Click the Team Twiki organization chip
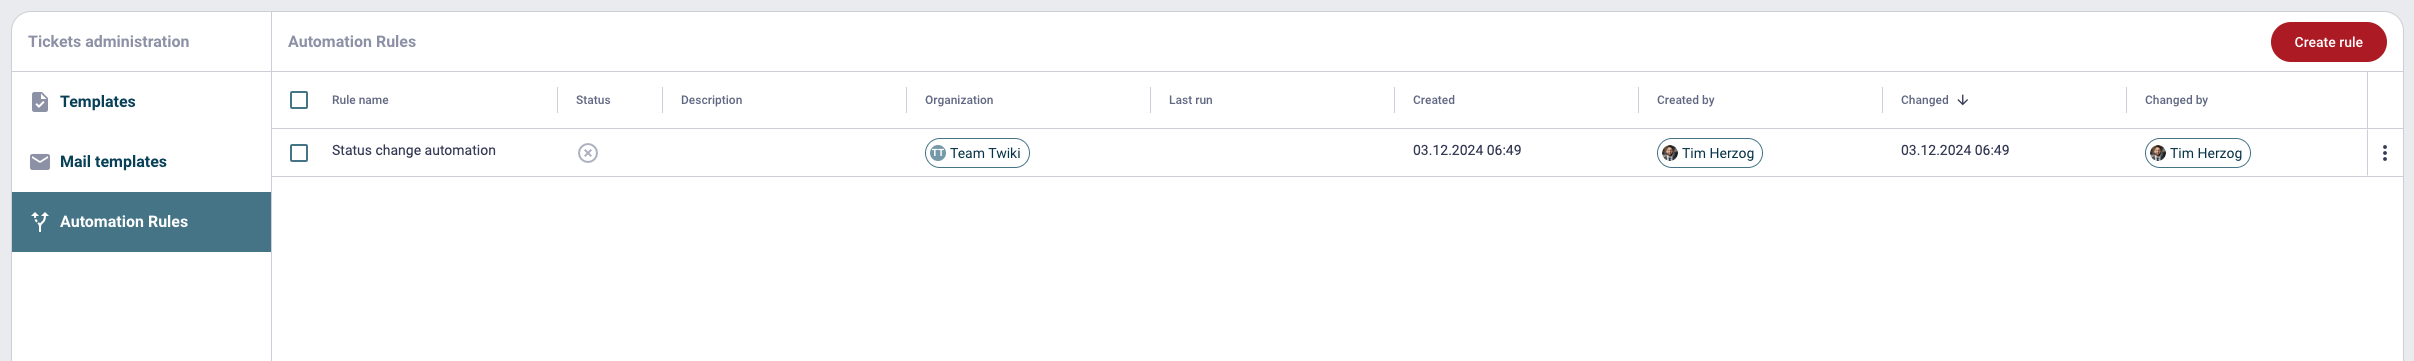2414x361 pixels. [x=977, y=153]
